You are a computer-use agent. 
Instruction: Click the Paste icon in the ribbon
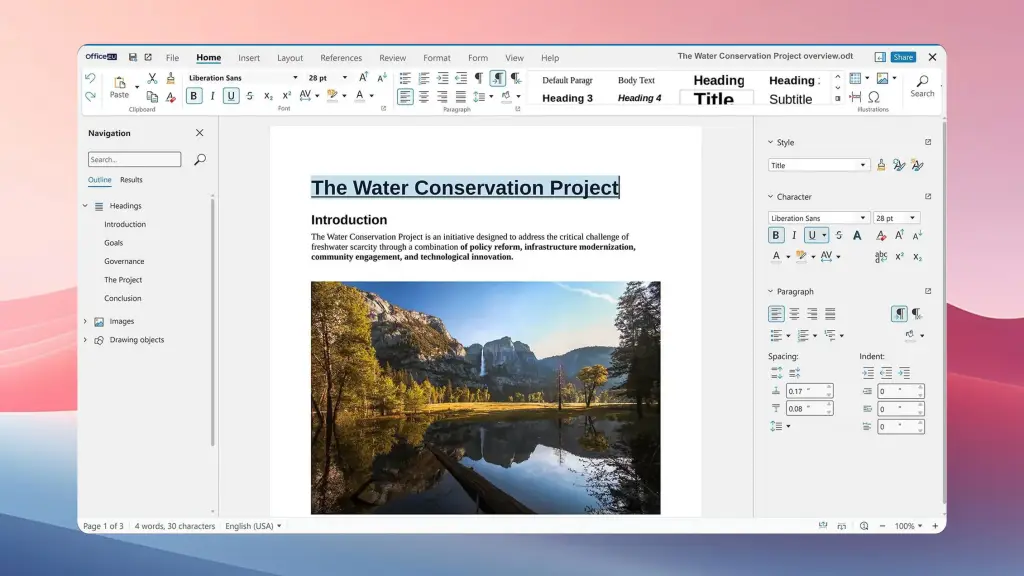pos(119,85)
